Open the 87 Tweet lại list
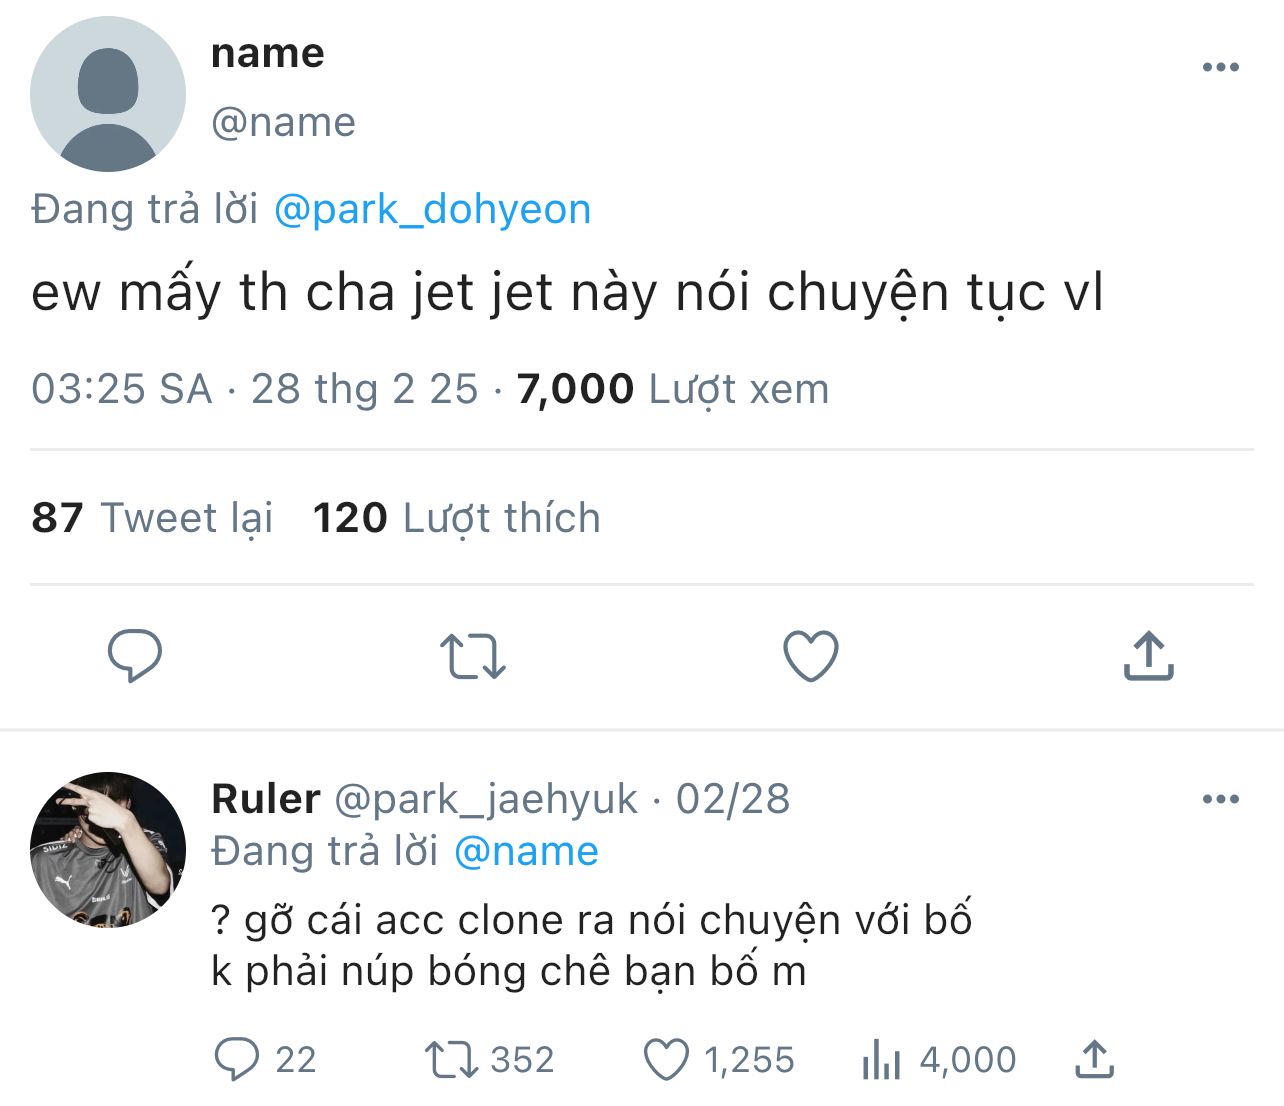This screenshot has width=1284, height=1106. pos(152,518)
